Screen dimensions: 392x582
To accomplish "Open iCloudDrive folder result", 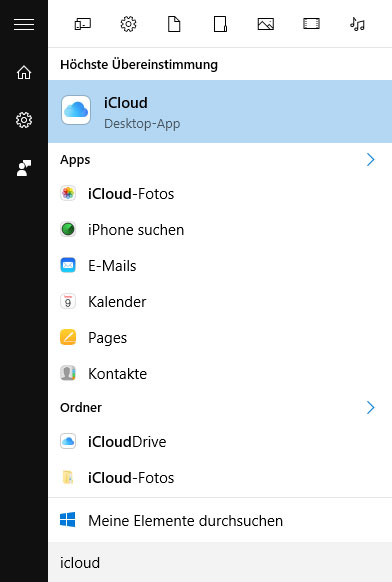I will pyautogui.click(x=220, y=442).
